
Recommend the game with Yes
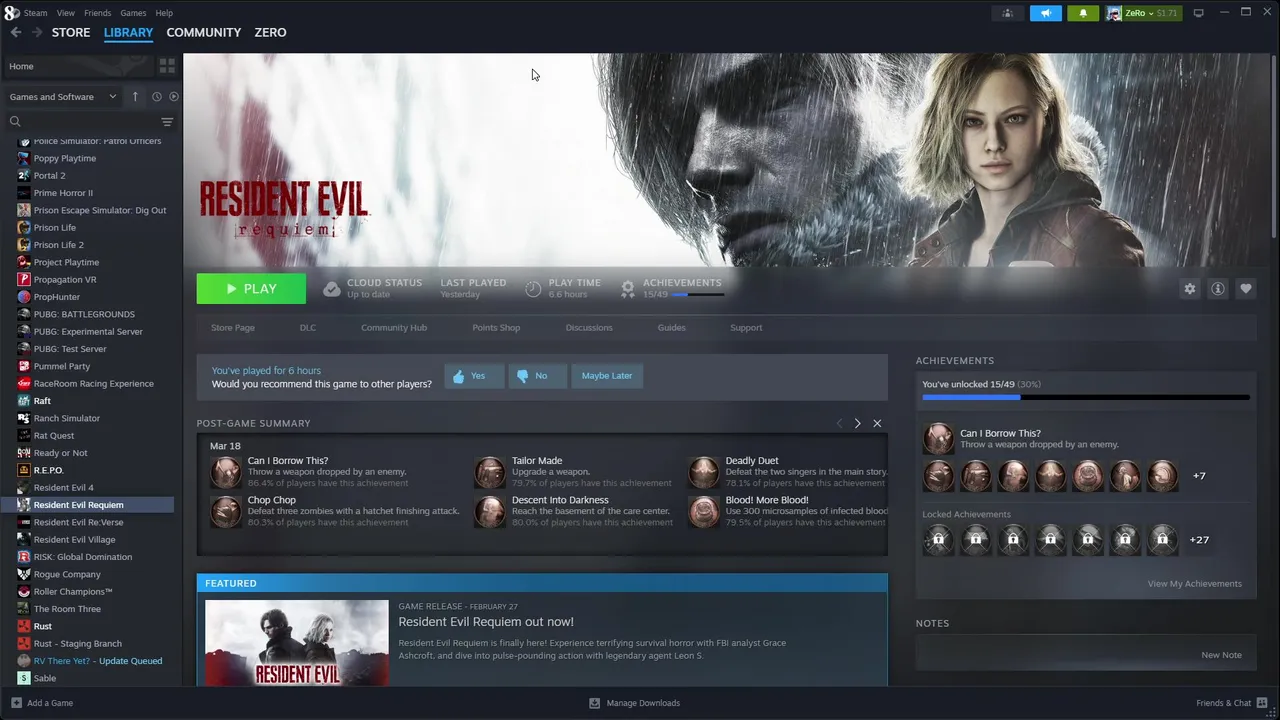(x=474, y=376)
